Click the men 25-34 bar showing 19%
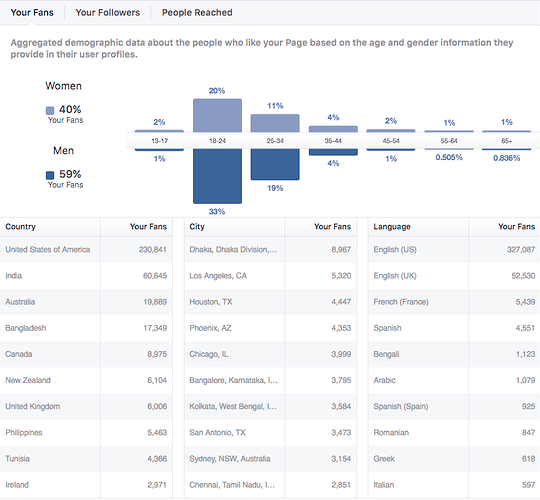The width and height of the screenshot is (540, 500). coord(275,164)
